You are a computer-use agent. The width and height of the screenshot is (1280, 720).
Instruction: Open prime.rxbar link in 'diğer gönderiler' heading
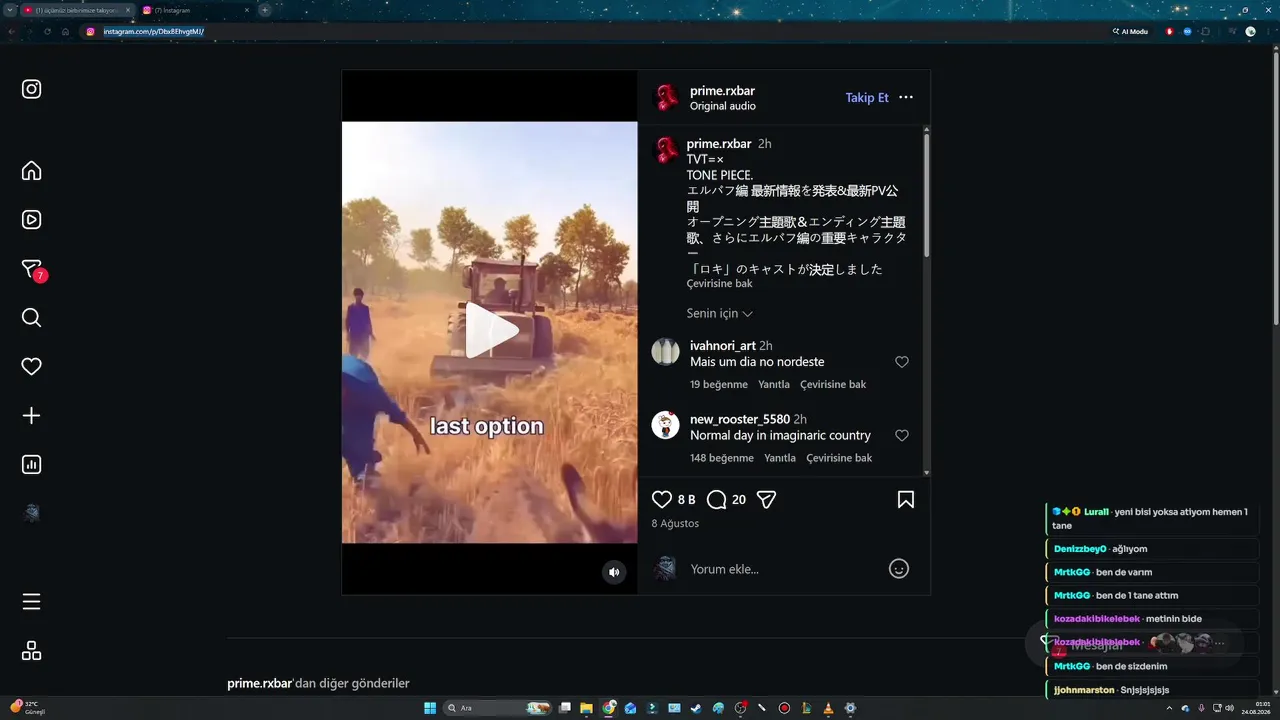coord(260,684)
